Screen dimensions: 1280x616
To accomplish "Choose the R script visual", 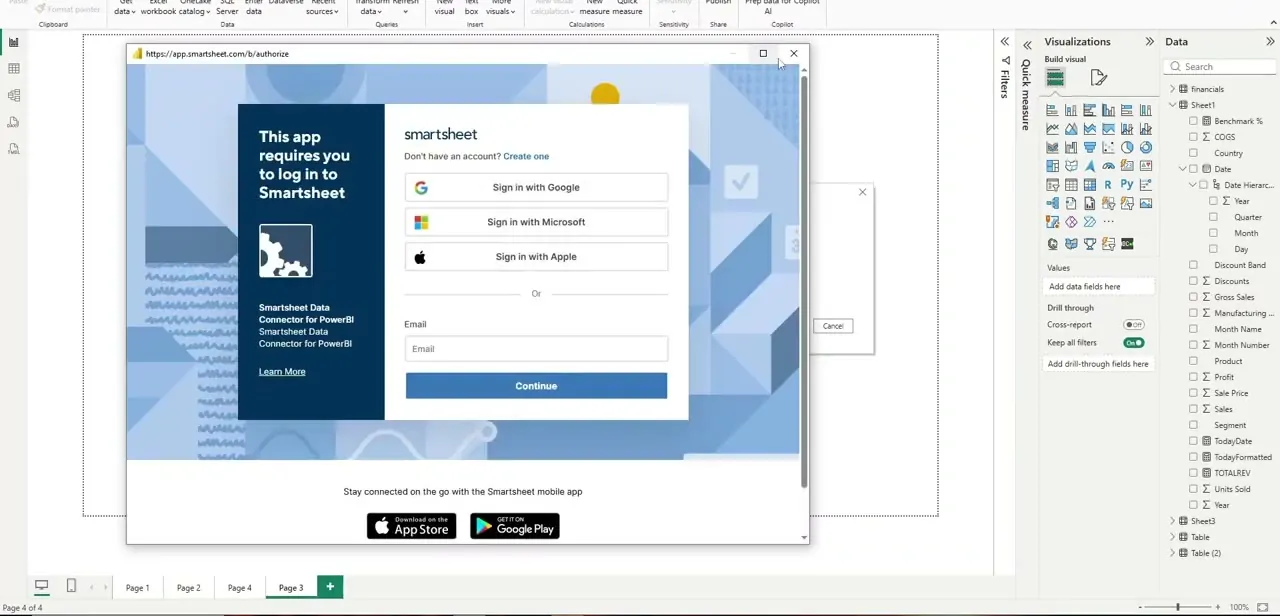I will click(x=1108, y=185).
